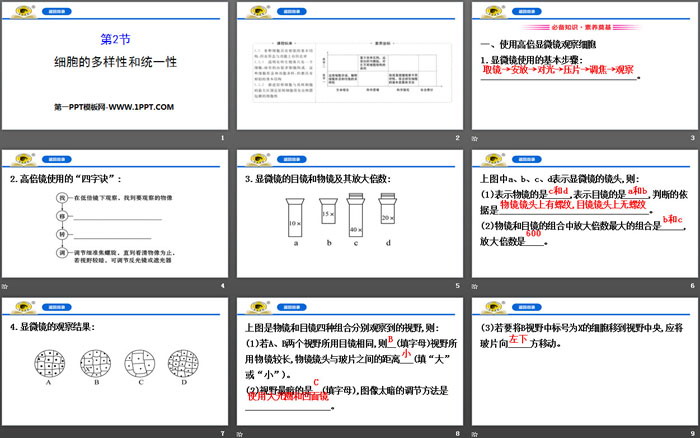Click slide number 1 label
The height and width of the screenshot is (438, 700).
point(222,138)
